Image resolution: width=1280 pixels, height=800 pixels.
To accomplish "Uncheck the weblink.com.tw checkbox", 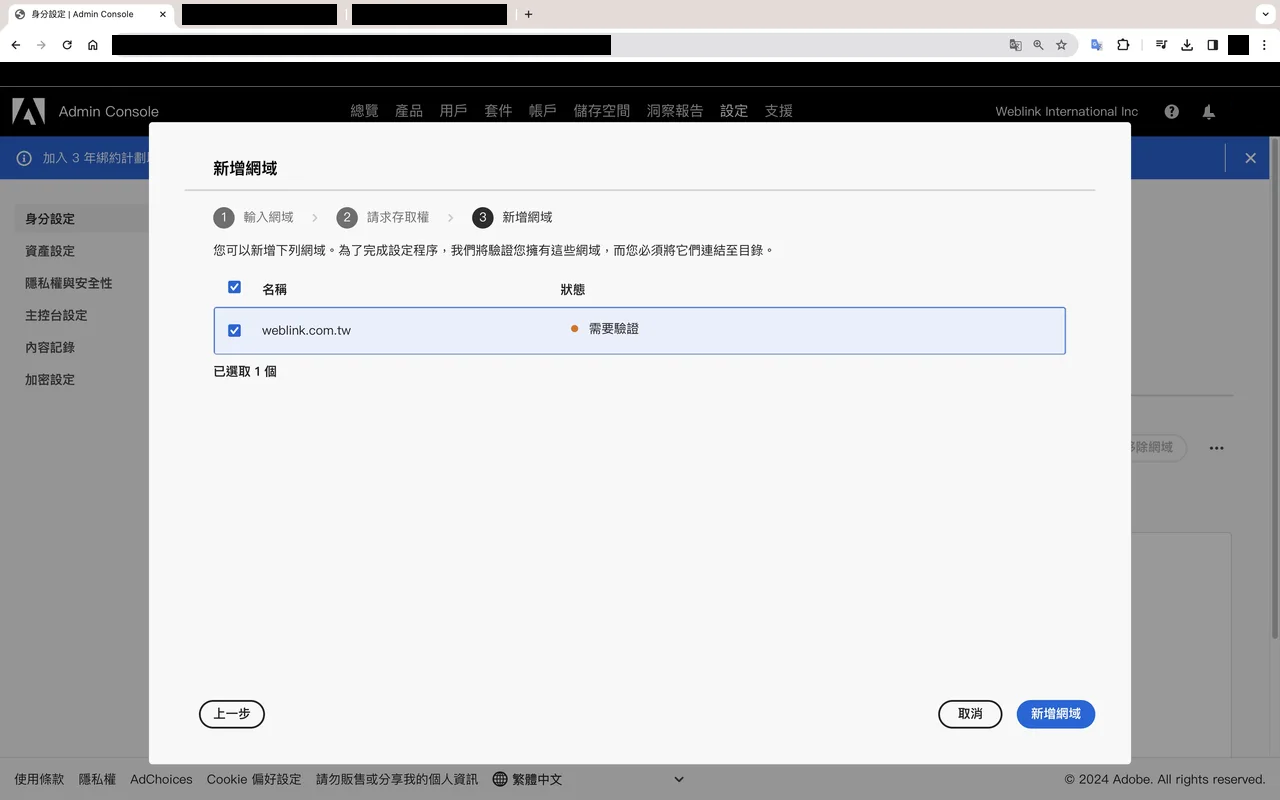I will tap(234, 330).
